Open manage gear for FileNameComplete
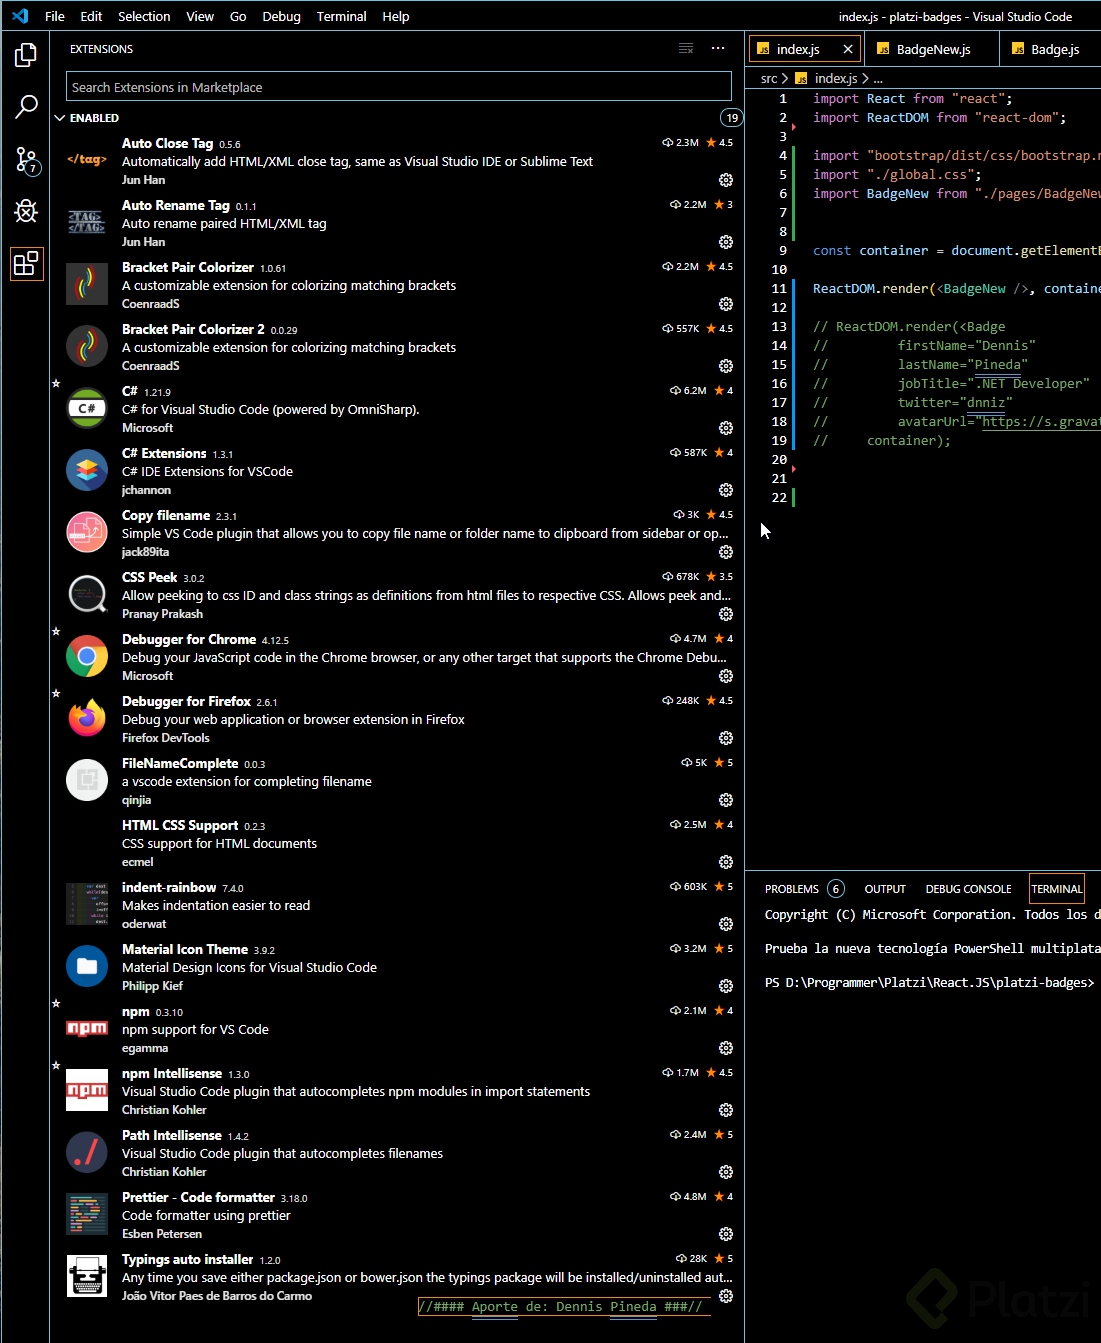The width and height of the screenshot is (1101, 1343). (x=726, y=800)
